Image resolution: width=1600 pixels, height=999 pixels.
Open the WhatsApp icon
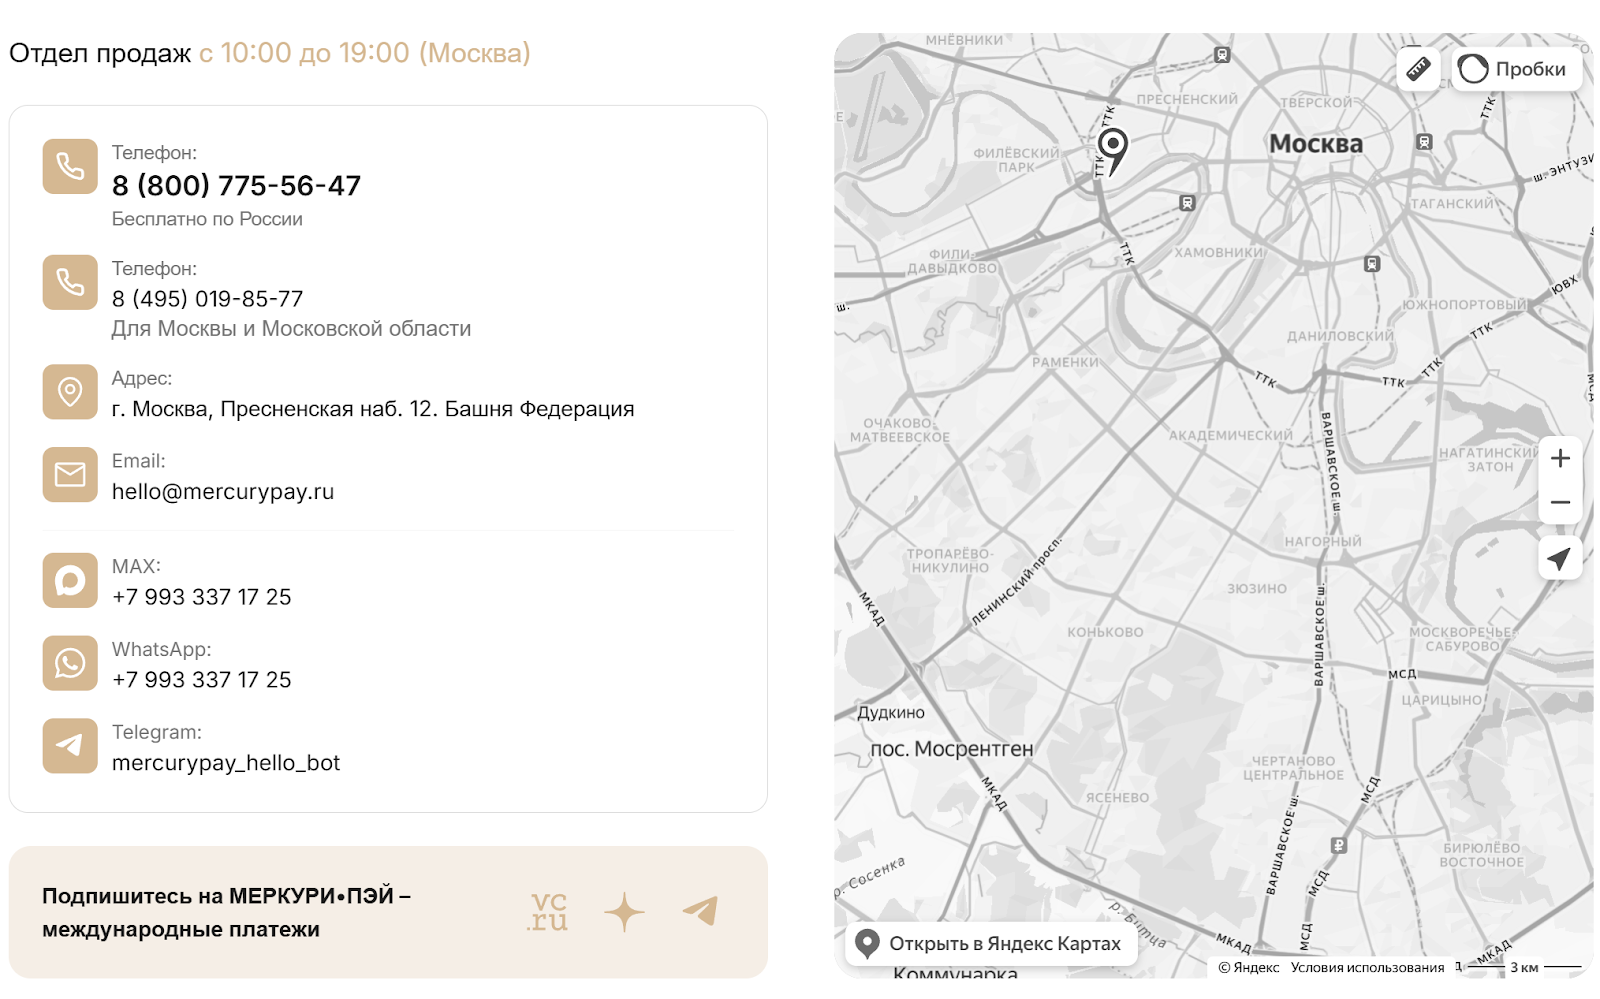70,663
